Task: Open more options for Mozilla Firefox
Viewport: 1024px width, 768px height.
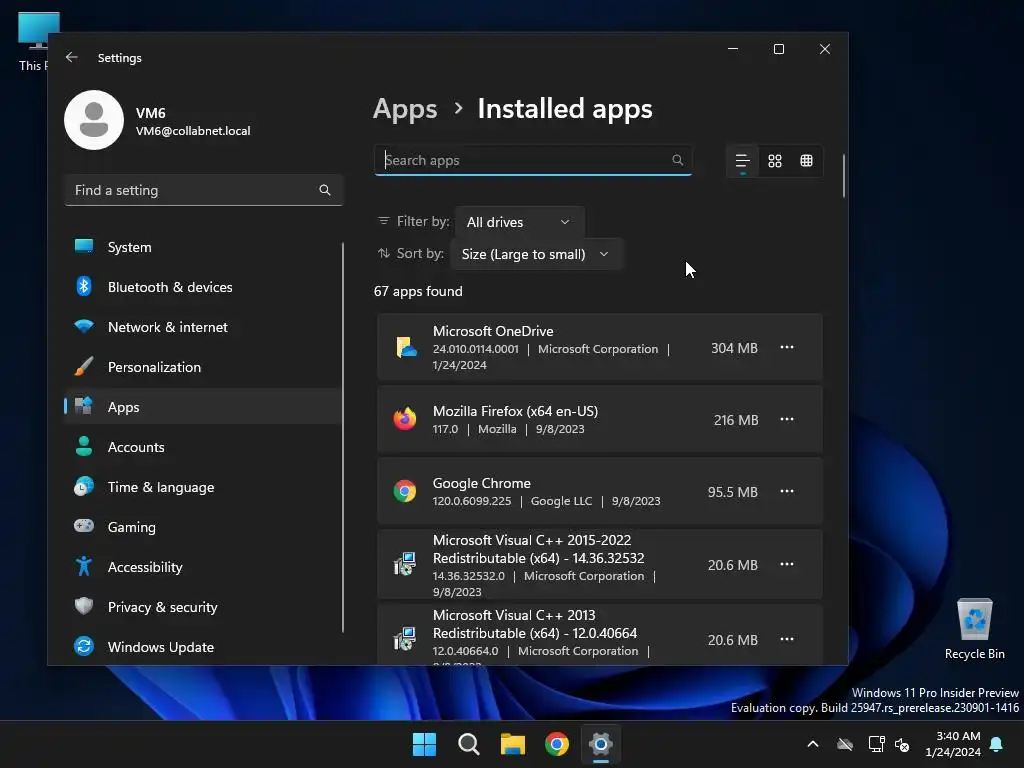Action: (x=787, y=419)
